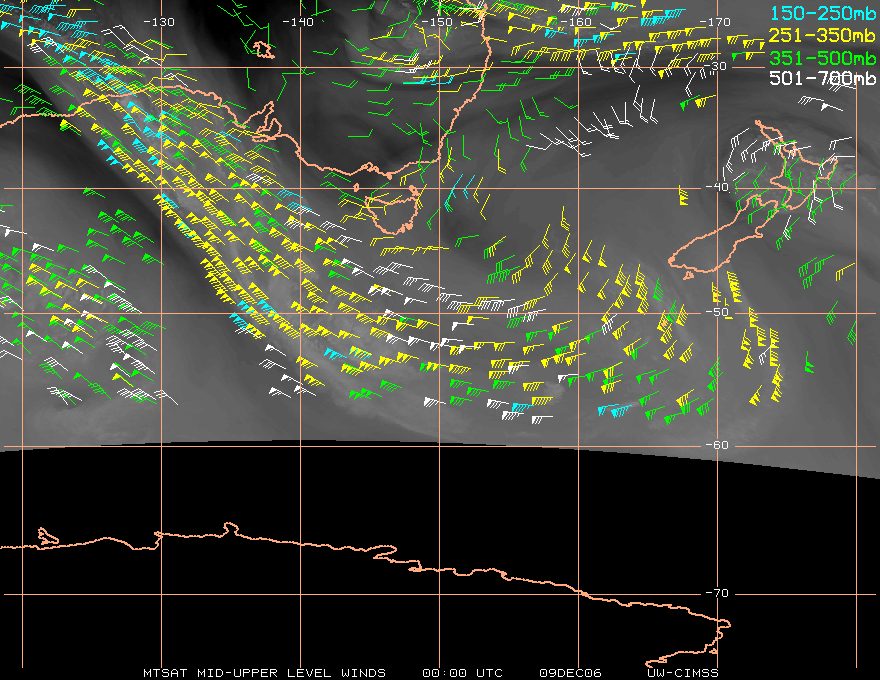Click the 00:00 UTC time stamp
The image size is (880, 680).
[462, 673]
